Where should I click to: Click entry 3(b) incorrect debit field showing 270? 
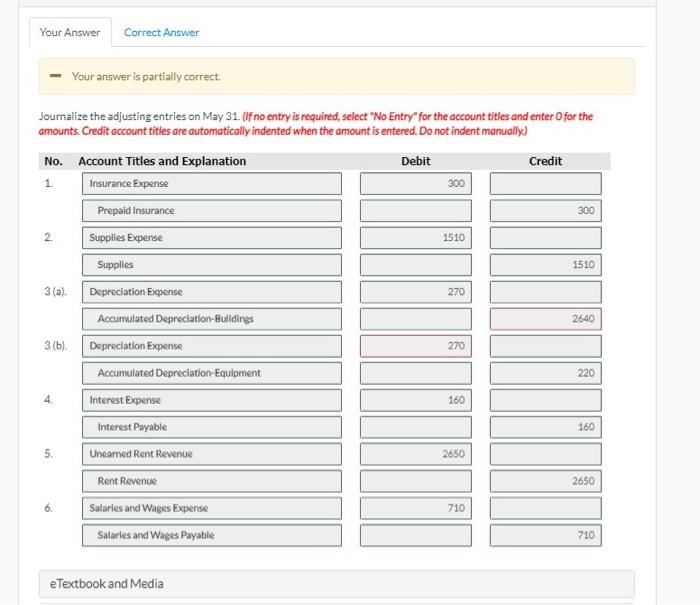(x=416, y=346)
